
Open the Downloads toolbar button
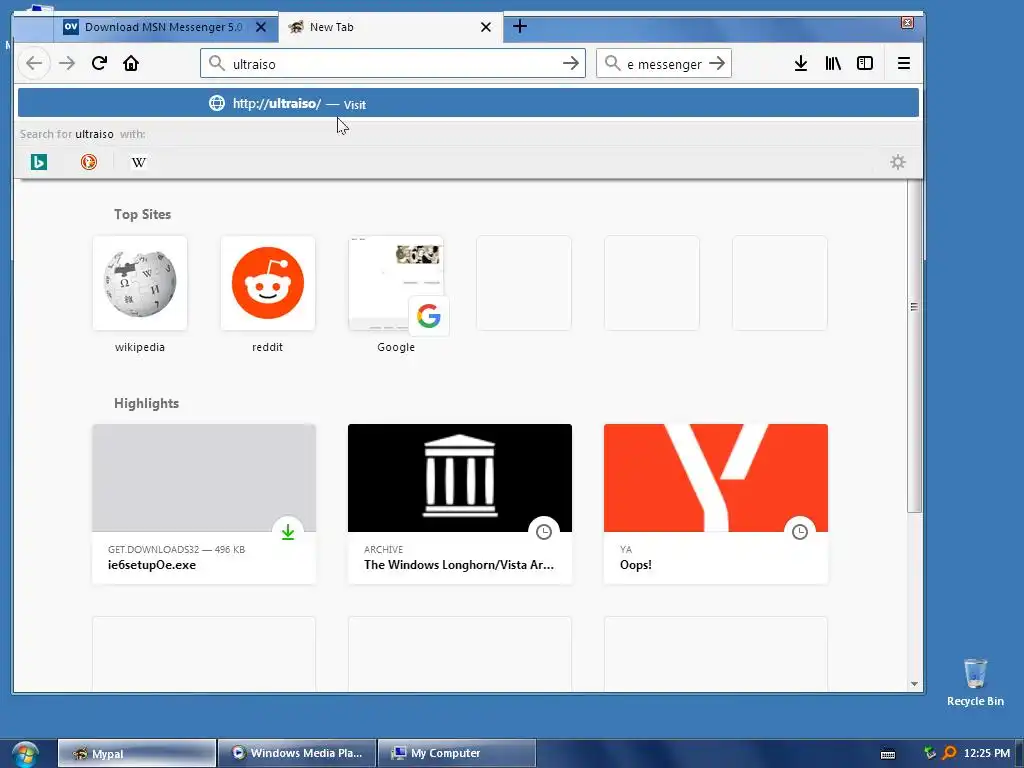point(801,63)
